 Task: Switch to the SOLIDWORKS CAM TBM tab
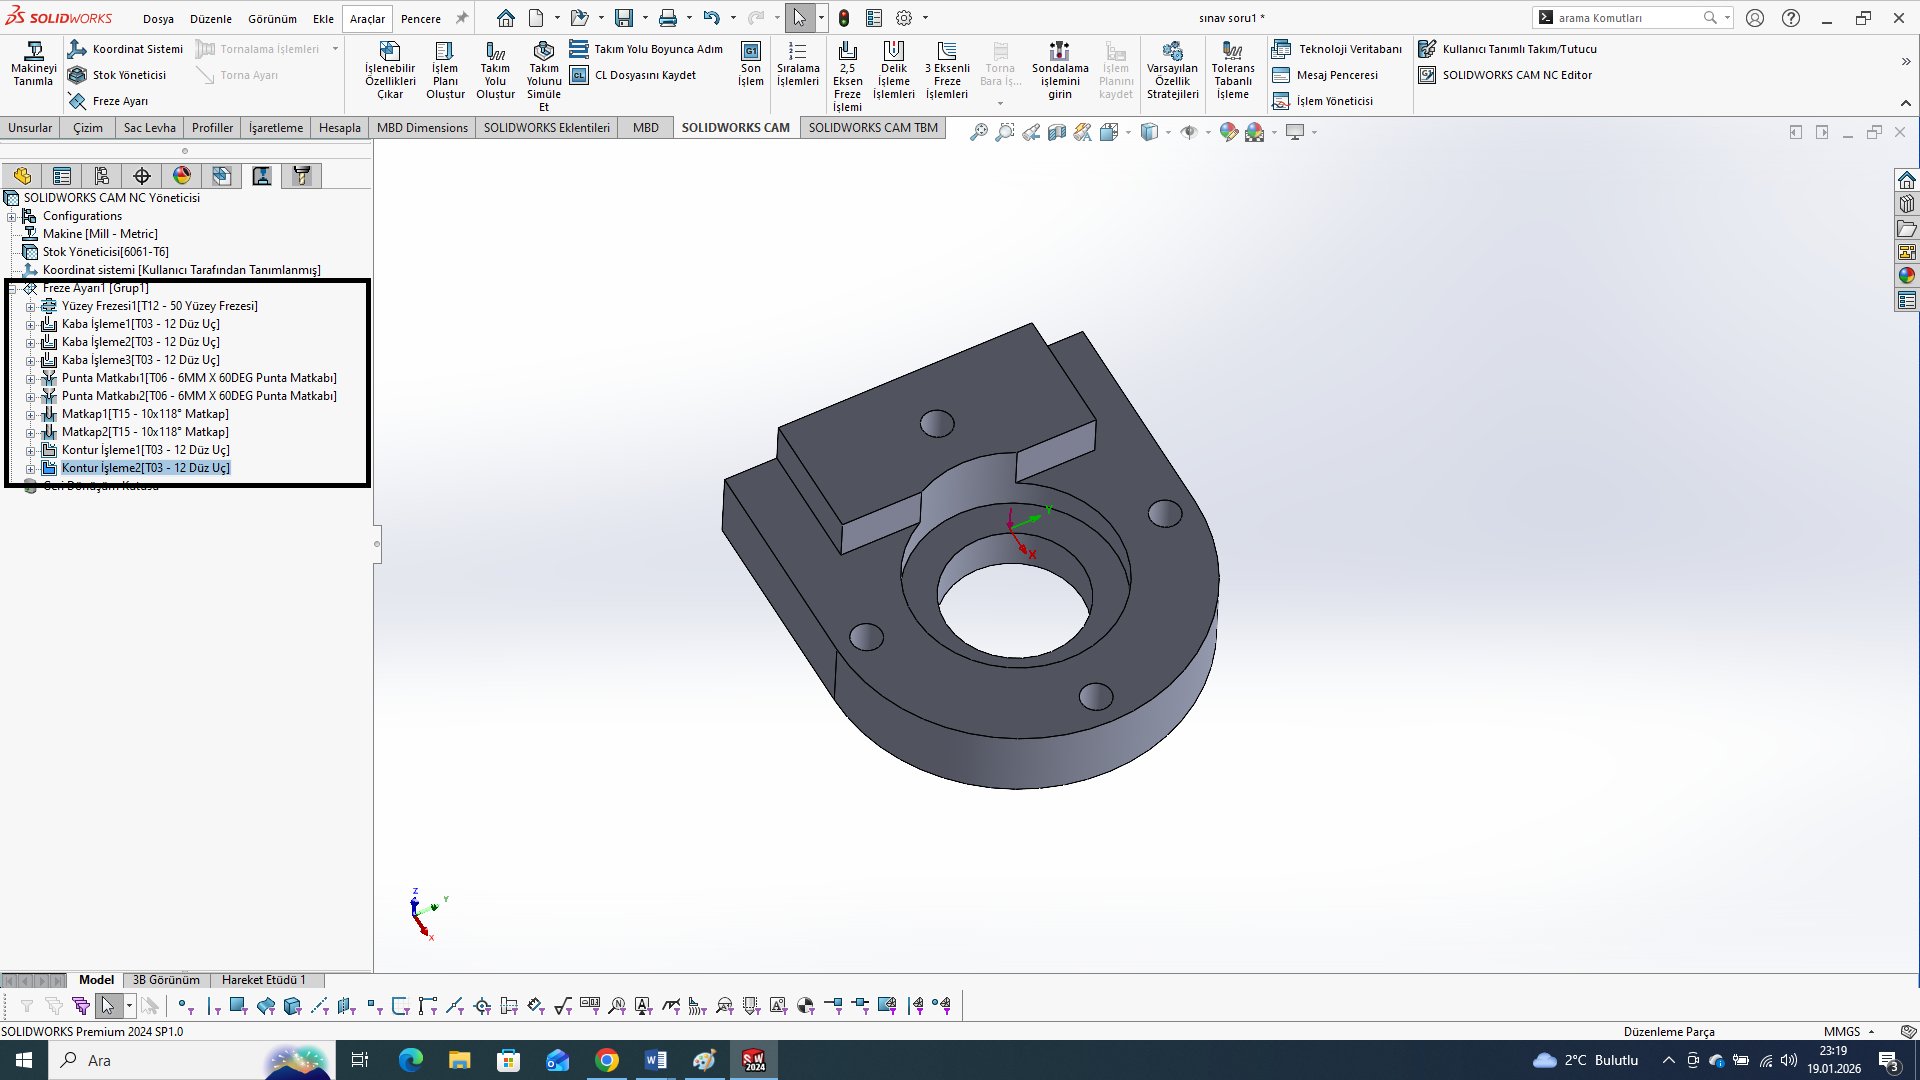click(x=872, y=128)
